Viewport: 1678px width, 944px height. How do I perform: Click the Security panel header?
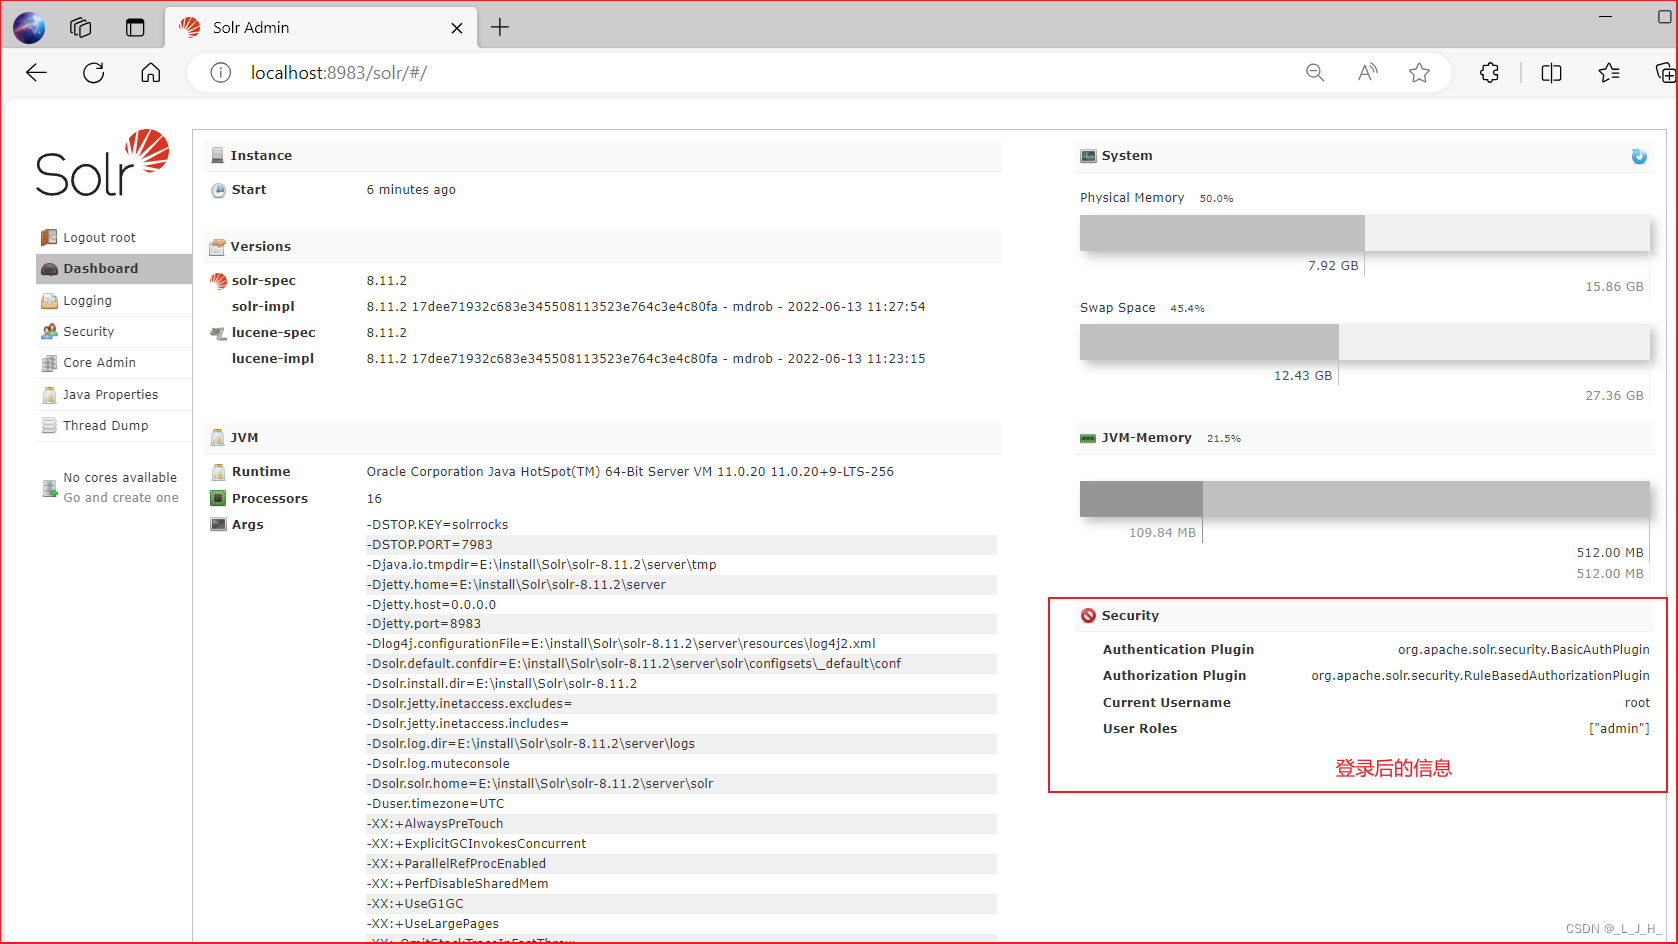[x=1364, y=616]
